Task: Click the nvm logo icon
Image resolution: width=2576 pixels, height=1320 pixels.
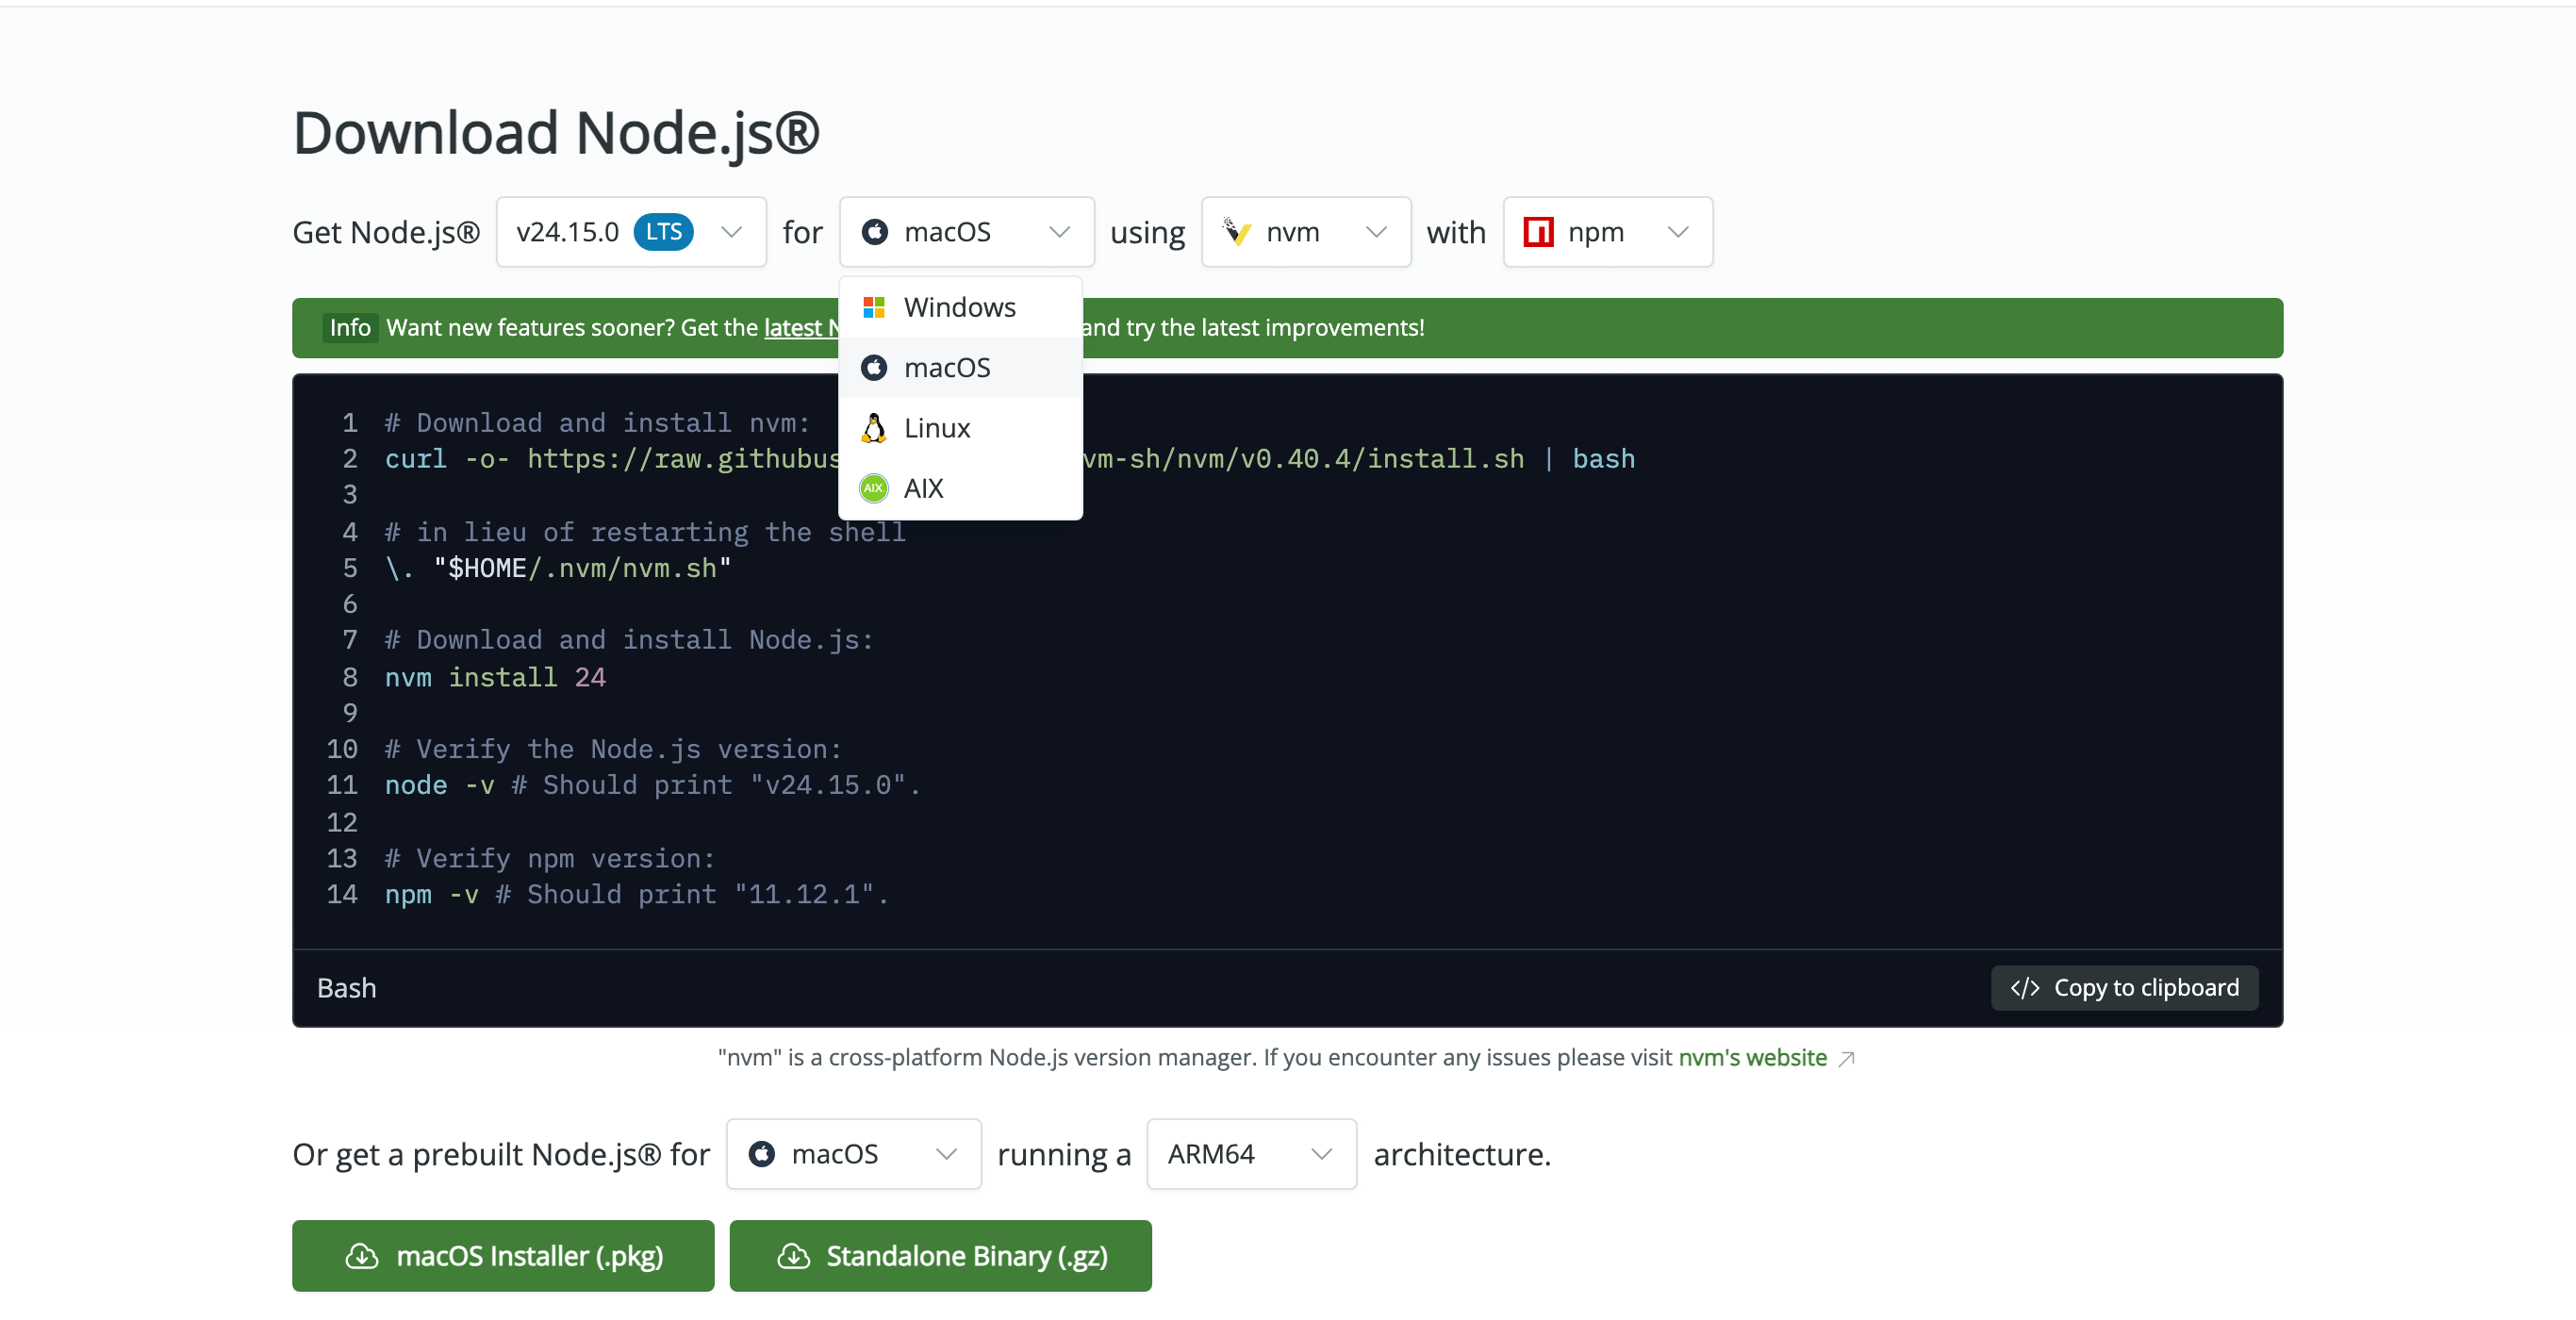Action: pos(1237,232)
